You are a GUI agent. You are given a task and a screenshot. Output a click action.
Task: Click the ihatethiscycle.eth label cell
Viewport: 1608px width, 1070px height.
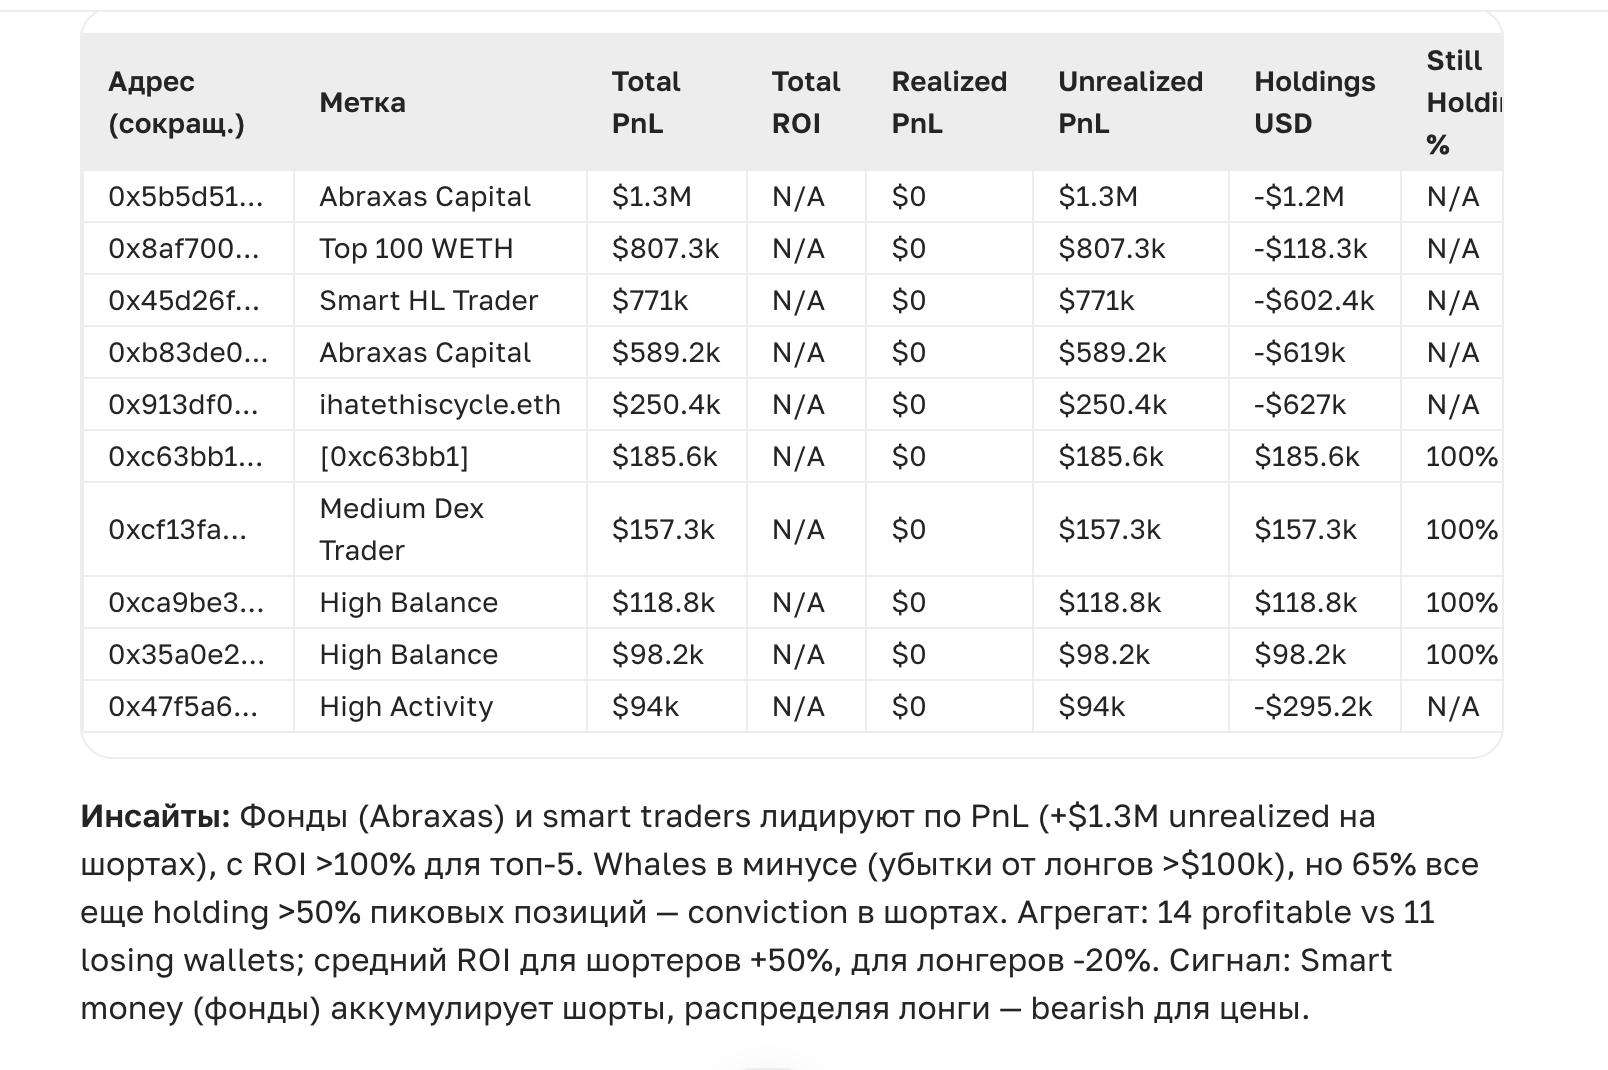coord(439,405)
